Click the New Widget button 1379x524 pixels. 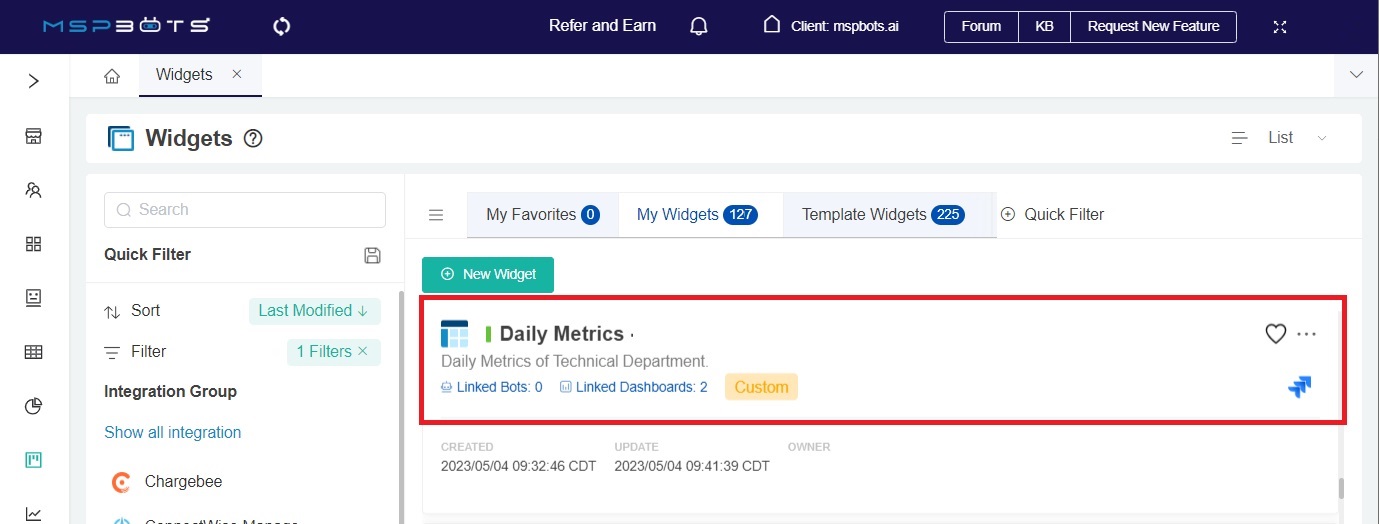point(488,274)
